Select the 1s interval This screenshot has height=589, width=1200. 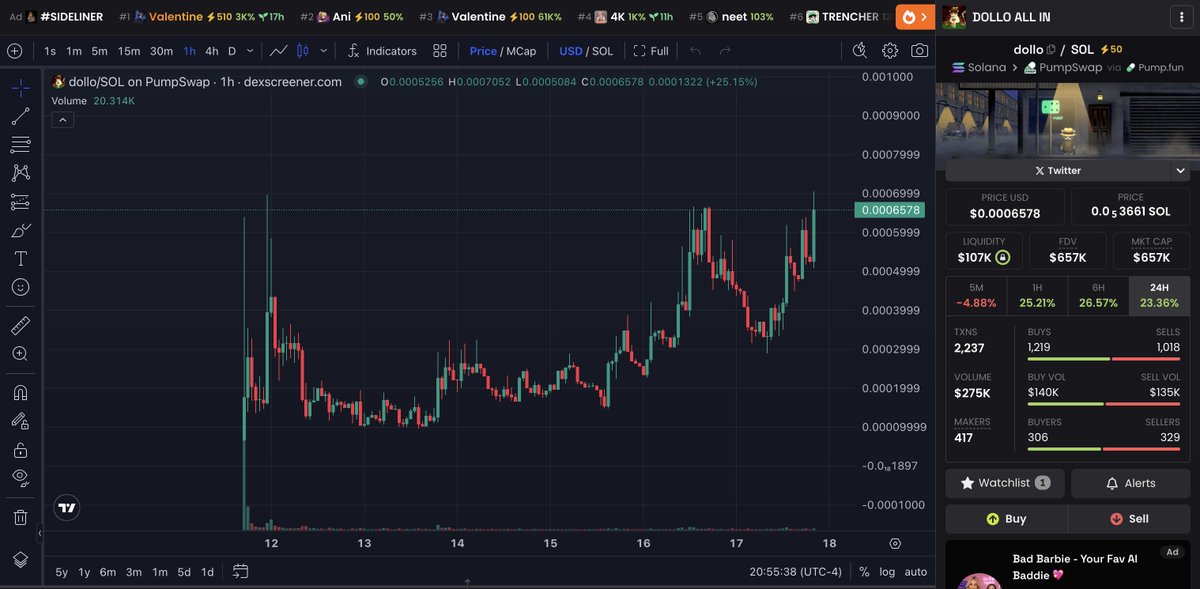point(50,51)
